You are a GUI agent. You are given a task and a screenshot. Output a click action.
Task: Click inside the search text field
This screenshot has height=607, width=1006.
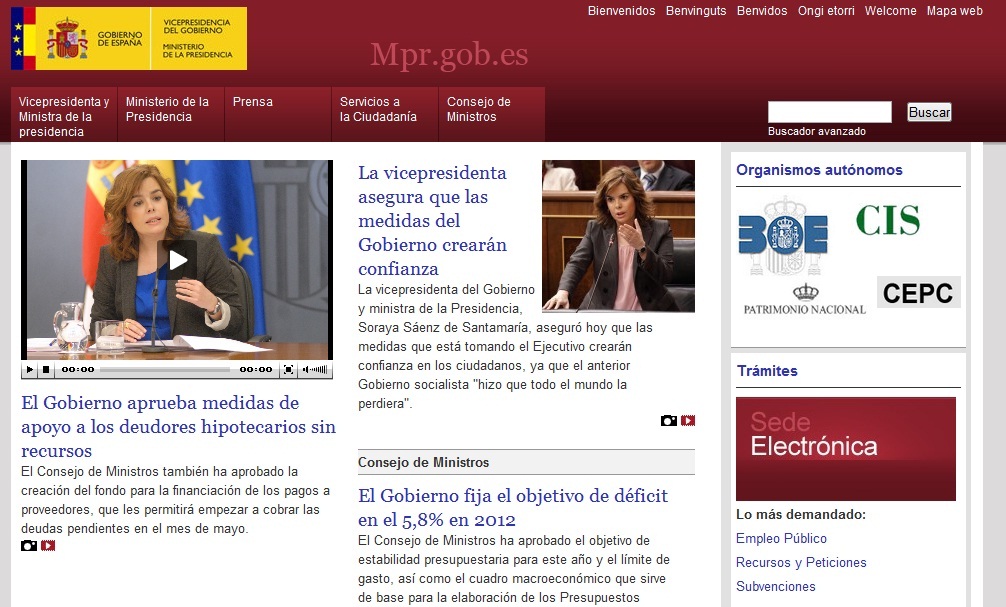click(830, 111)
